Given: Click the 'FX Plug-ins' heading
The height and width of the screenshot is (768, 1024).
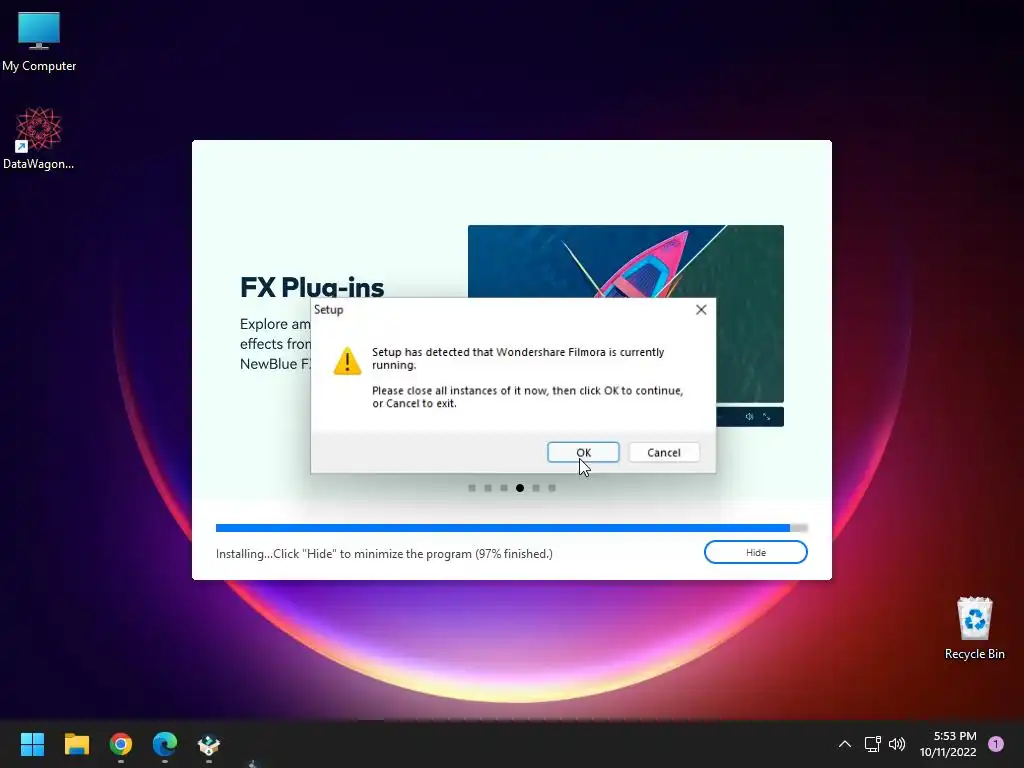Looking at the screenshot, I should pos(312,287).
